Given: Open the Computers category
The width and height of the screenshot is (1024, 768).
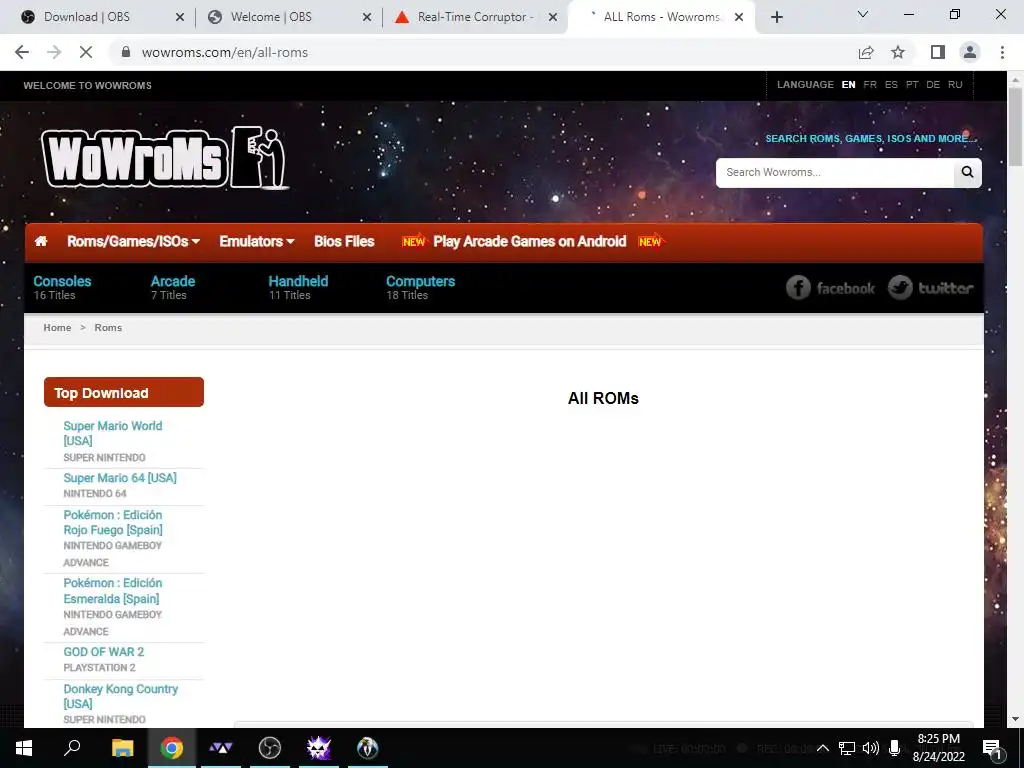Looking at the screenshot, I should click(x=420, y=281).
